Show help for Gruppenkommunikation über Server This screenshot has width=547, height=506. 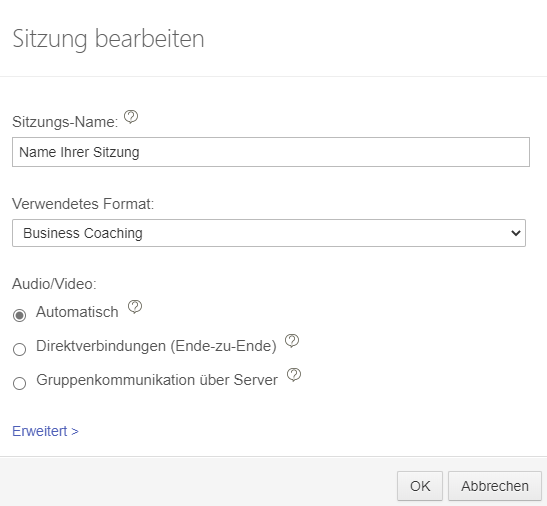tap(294, 374)
